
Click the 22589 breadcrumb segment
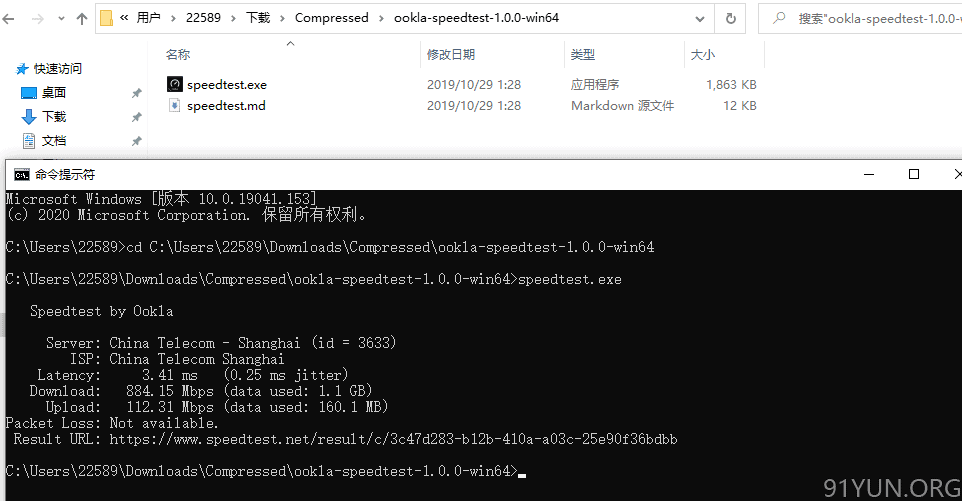pyautogui.click(x=203, y=18)
